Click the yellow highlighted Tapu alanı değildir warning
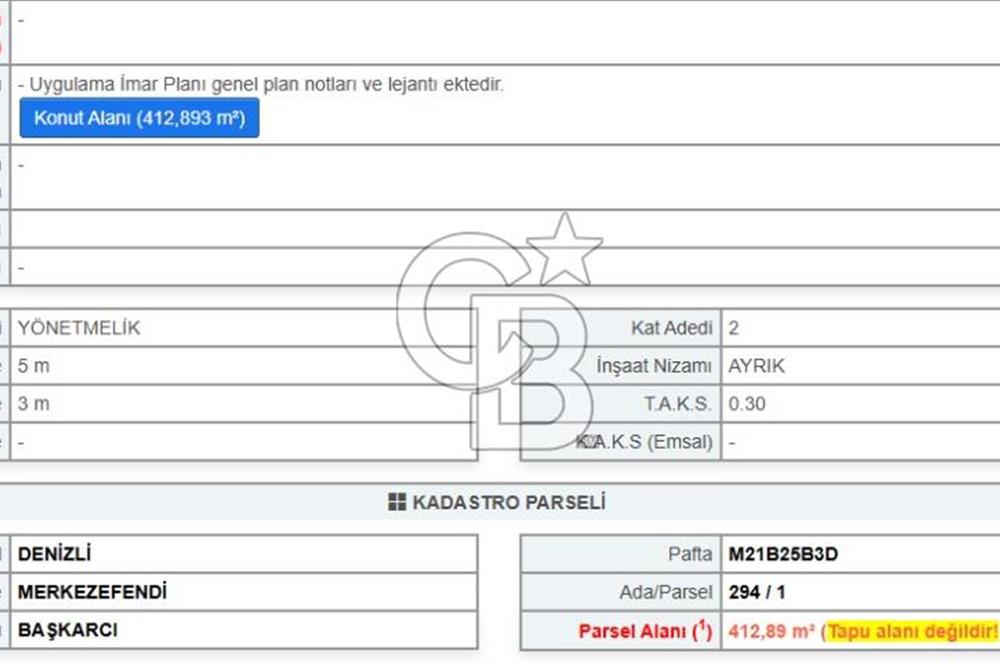 [x=912, y=631]
